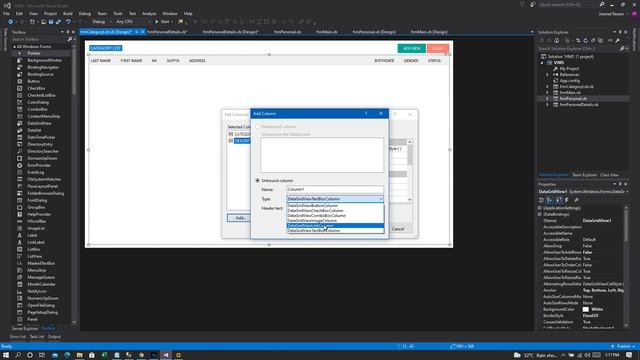Open the Type combo box arrow

tap(380, 199)
